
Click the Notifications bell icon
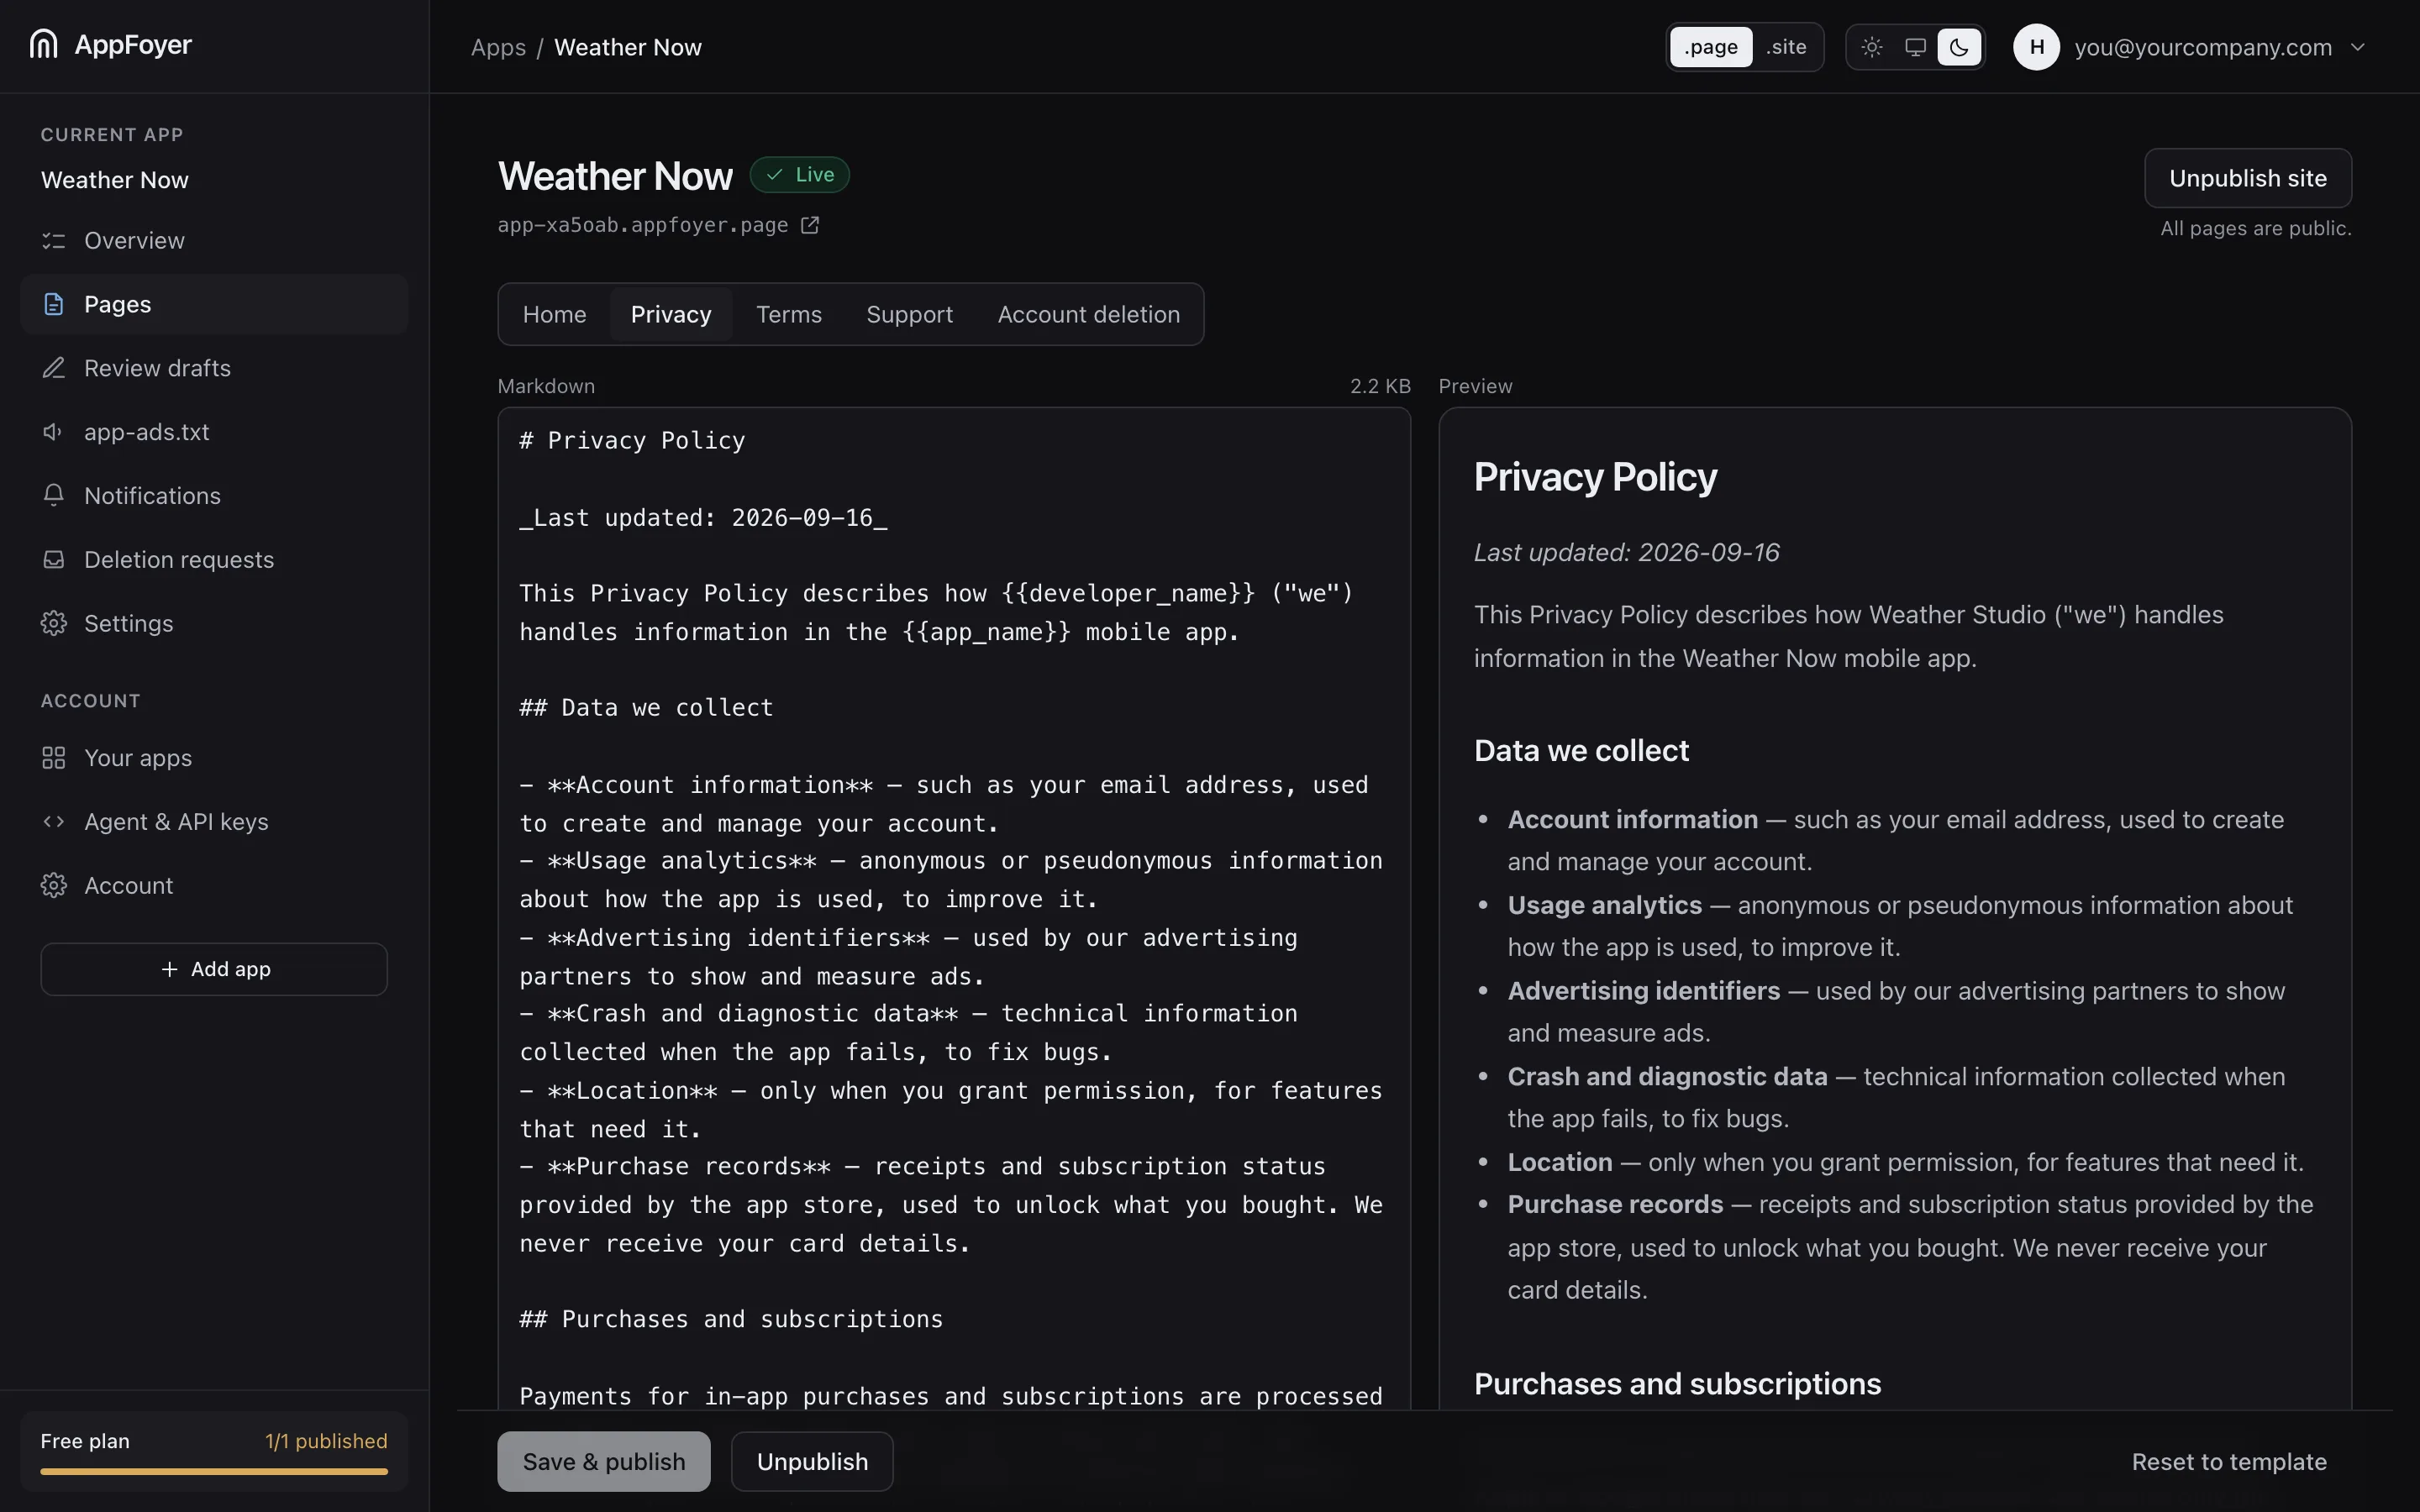tap(54, 496)
